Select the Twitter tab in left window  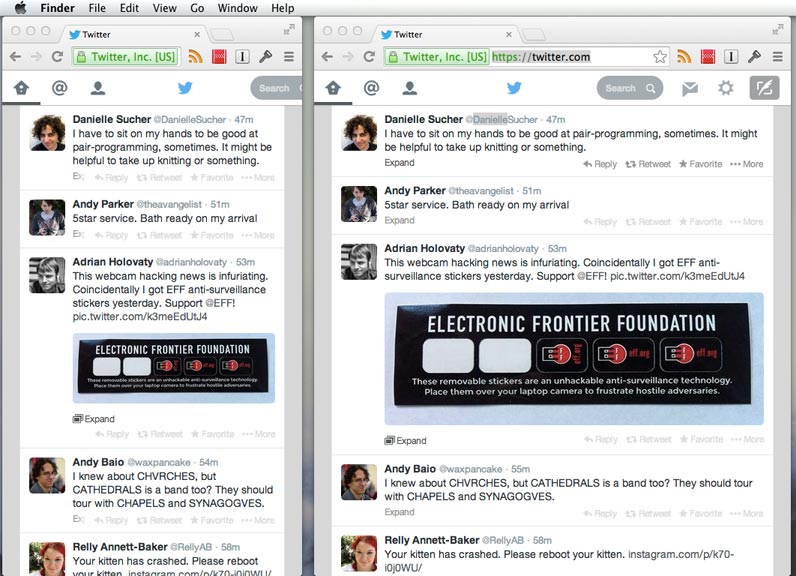[x=135, y=35]
